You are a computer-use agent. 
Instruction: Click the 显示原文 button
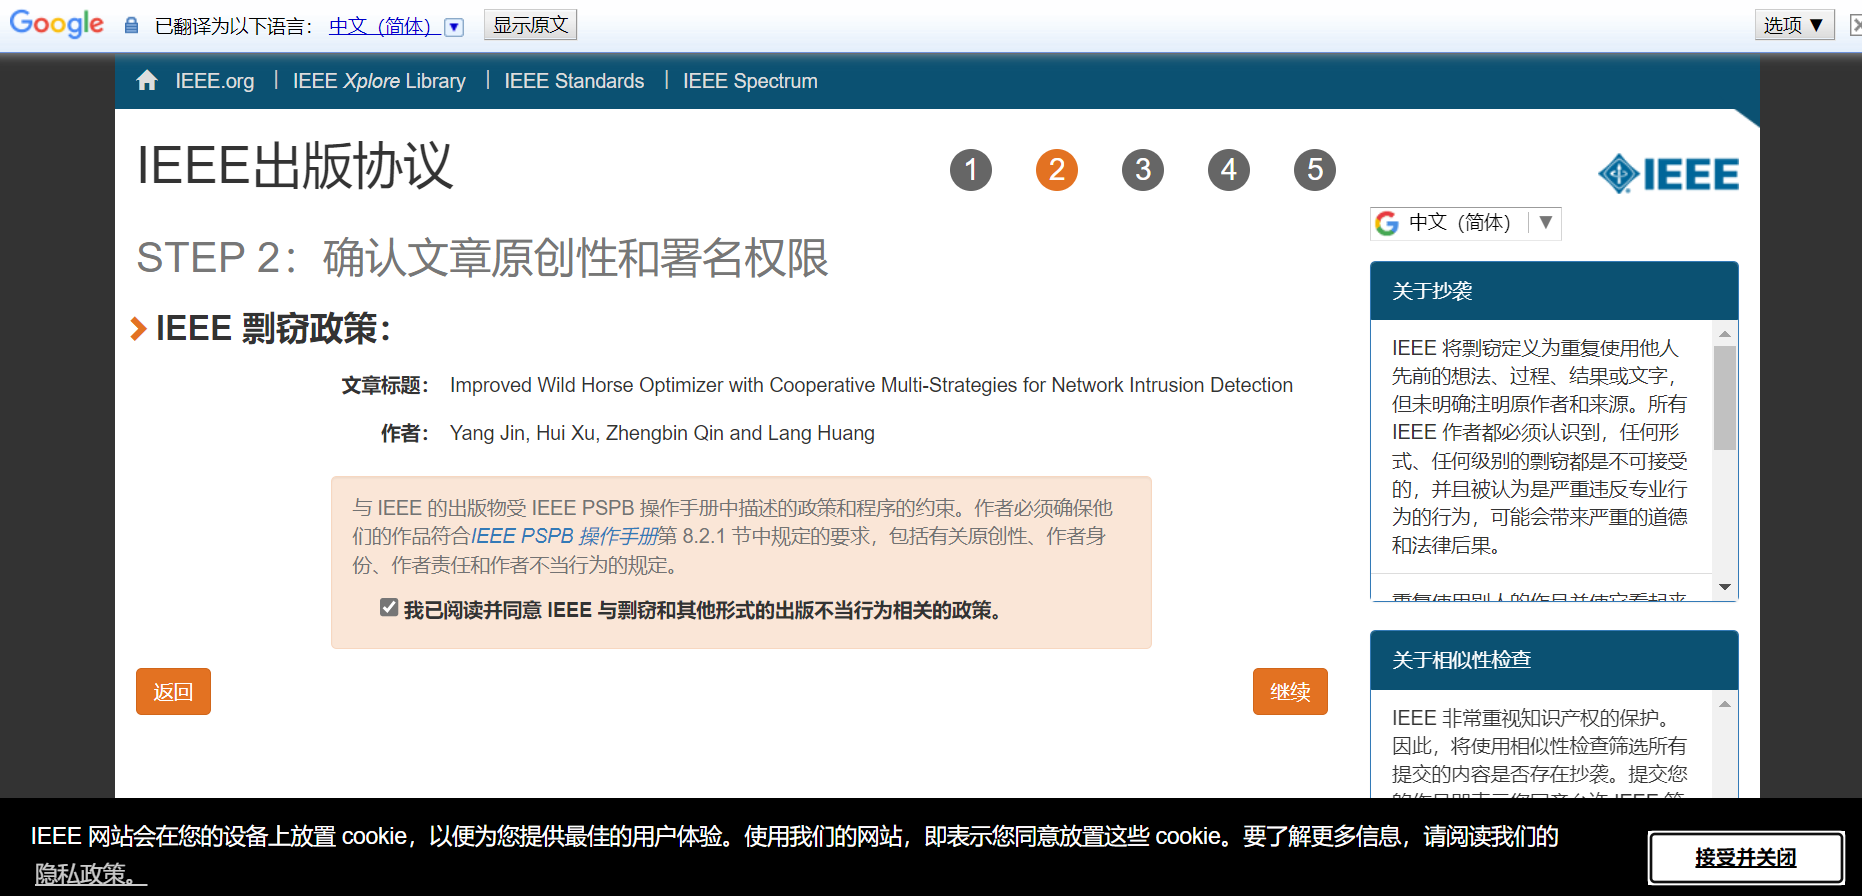(530, 25)
